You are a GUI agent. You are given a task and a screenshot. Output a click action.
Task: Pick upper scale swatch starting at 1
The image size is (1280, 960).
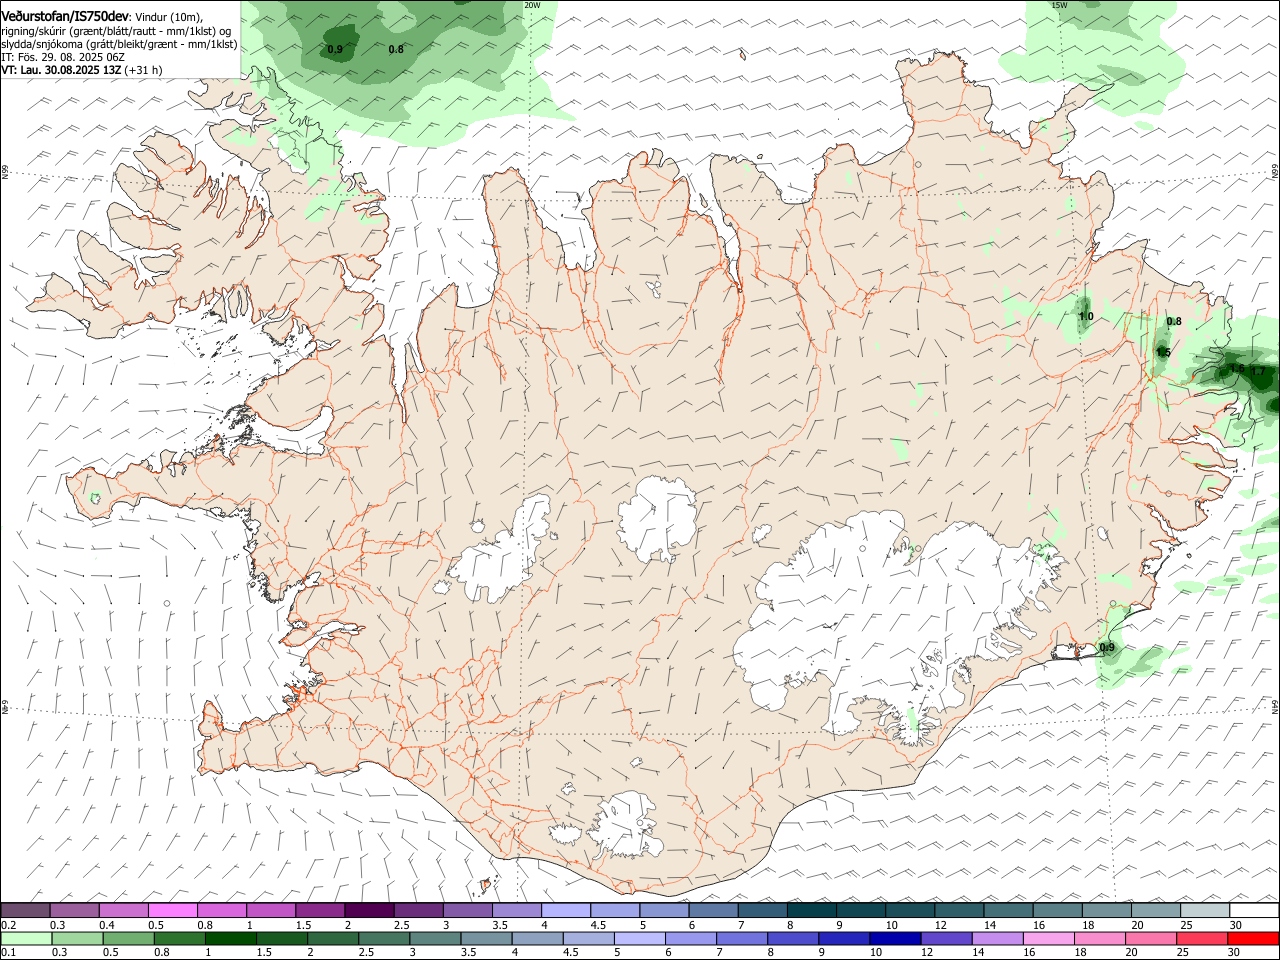(x=271, y=910)
